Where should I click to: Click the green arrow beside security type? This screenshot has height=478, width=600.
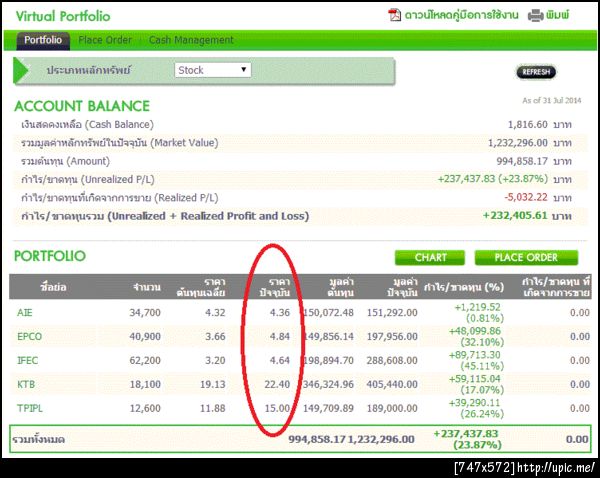click(21, 70)
